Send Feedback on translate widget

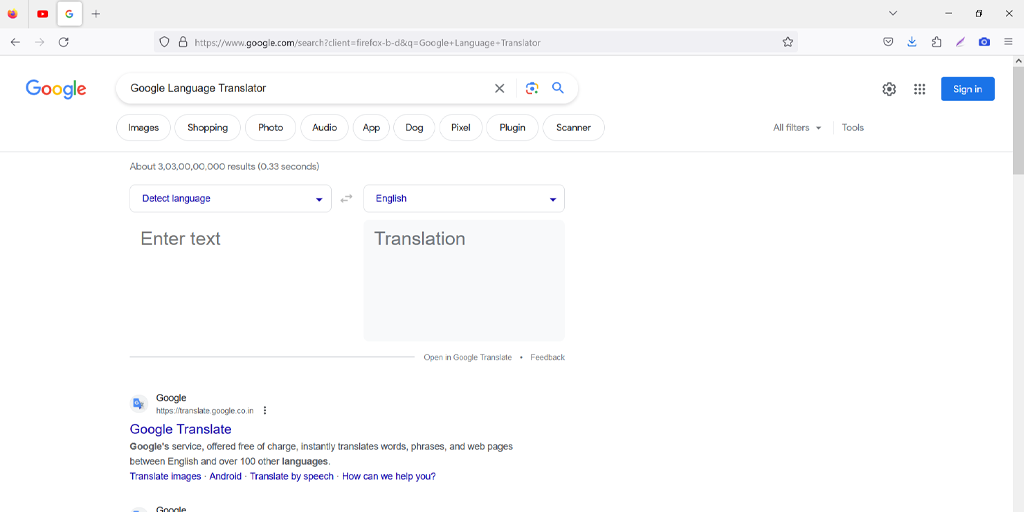547,357
